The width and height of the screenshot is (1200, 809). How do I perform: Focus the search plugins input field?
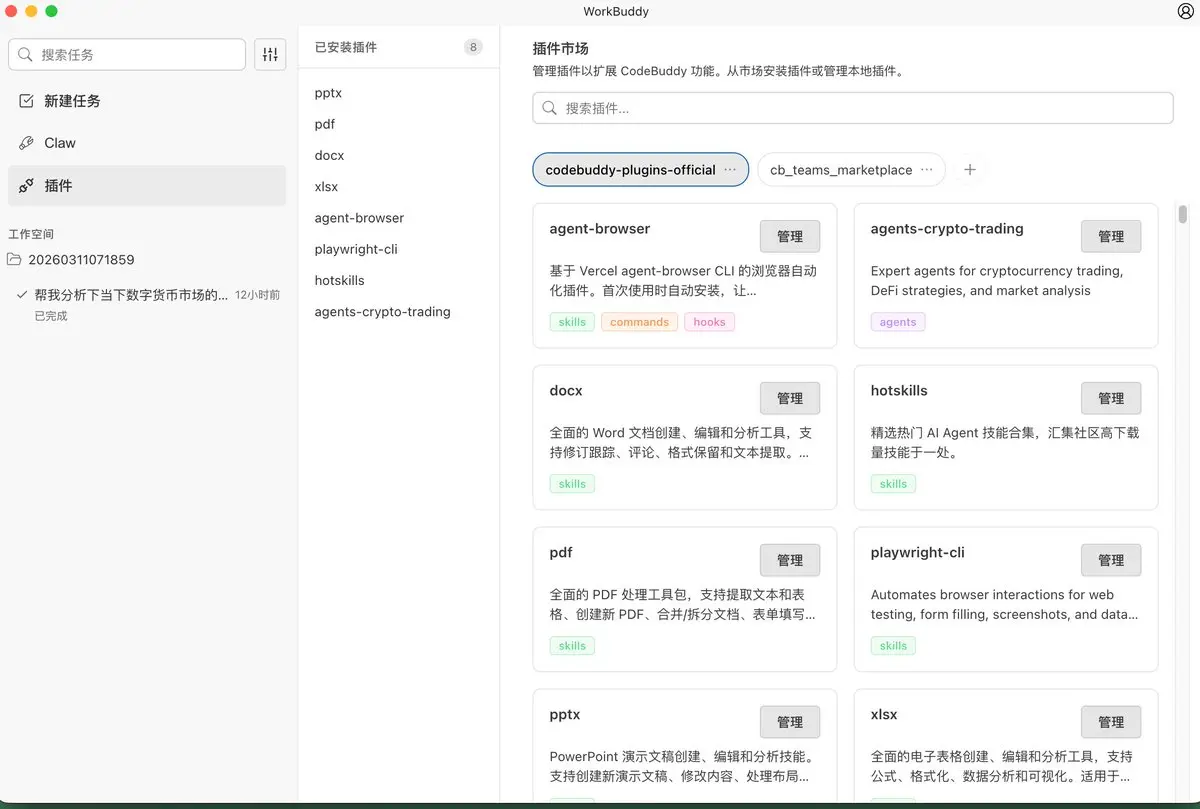(860, 108)
